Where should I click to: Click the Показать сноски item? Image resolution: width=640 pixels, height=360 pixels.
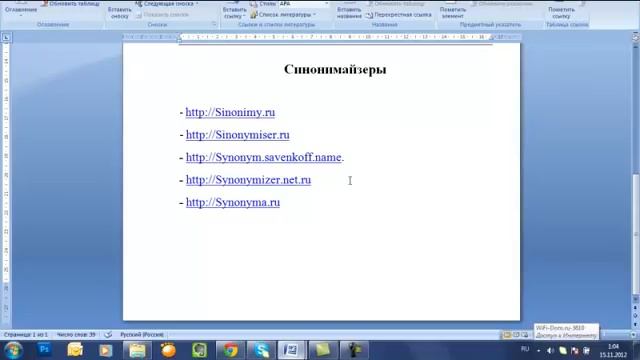point(162,15)
